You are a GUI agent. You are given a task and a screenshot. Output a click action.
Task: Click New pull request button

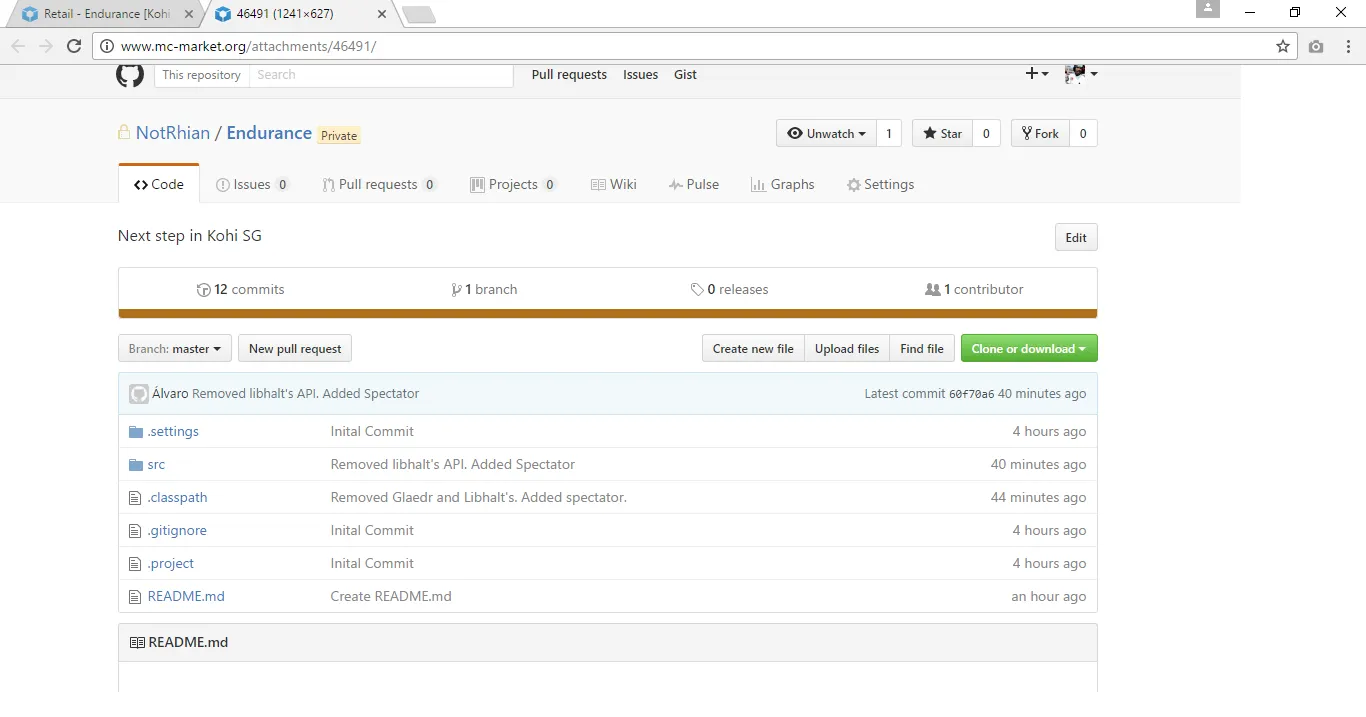pyautogui.click(x=295, y=348)
